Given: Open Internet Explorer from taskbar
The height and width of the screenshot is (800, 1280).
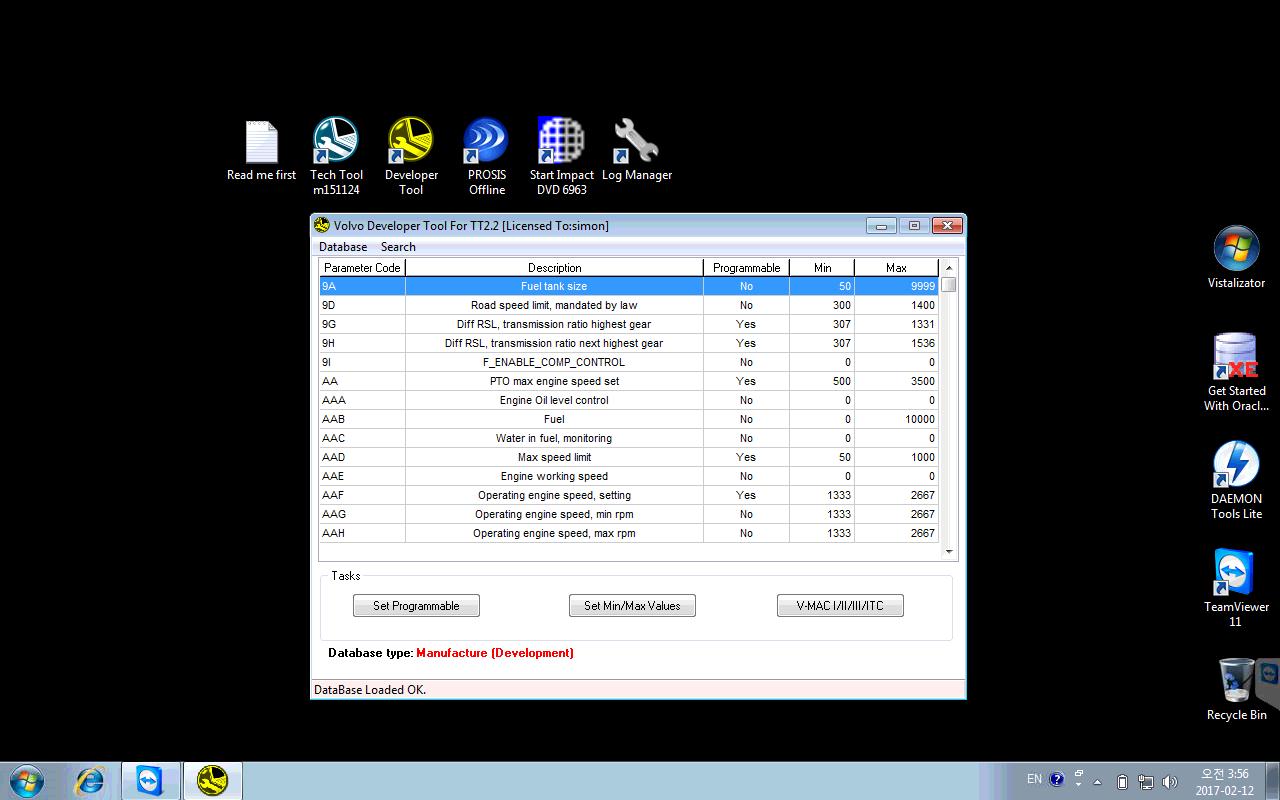Looking at the screenshot, I should (90, 781).
